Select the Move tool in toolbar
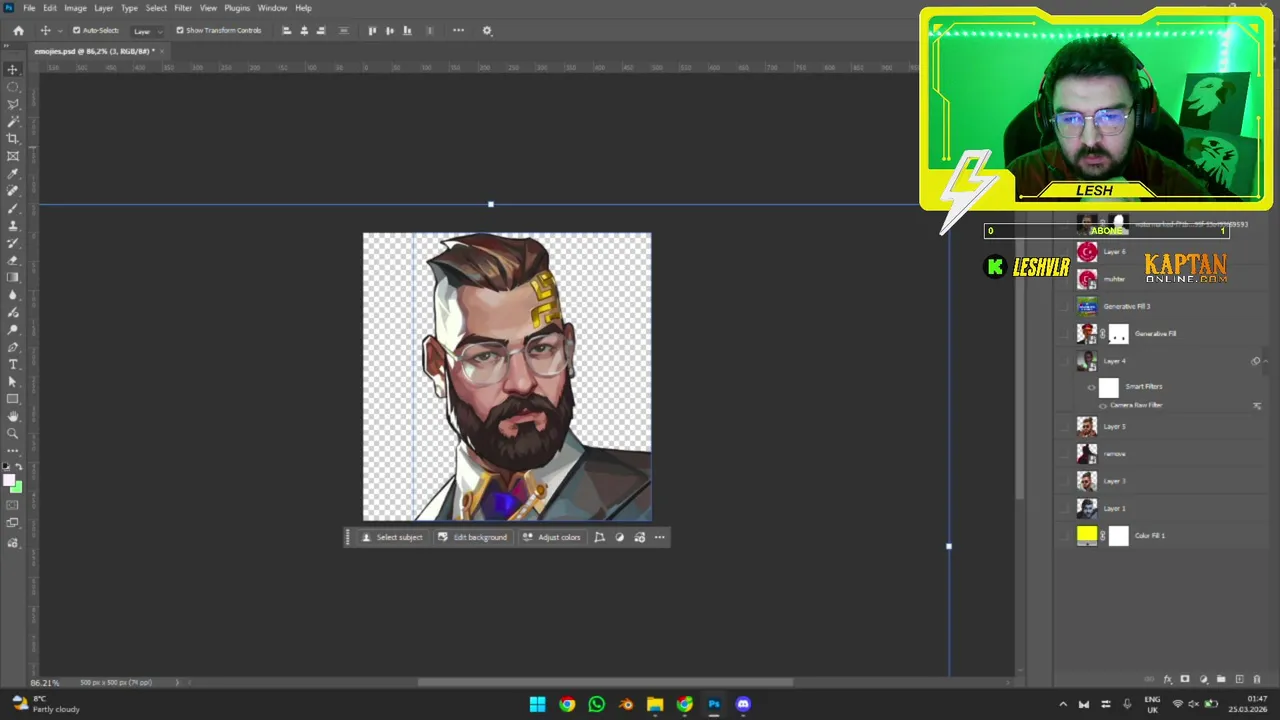 [13, 69]
